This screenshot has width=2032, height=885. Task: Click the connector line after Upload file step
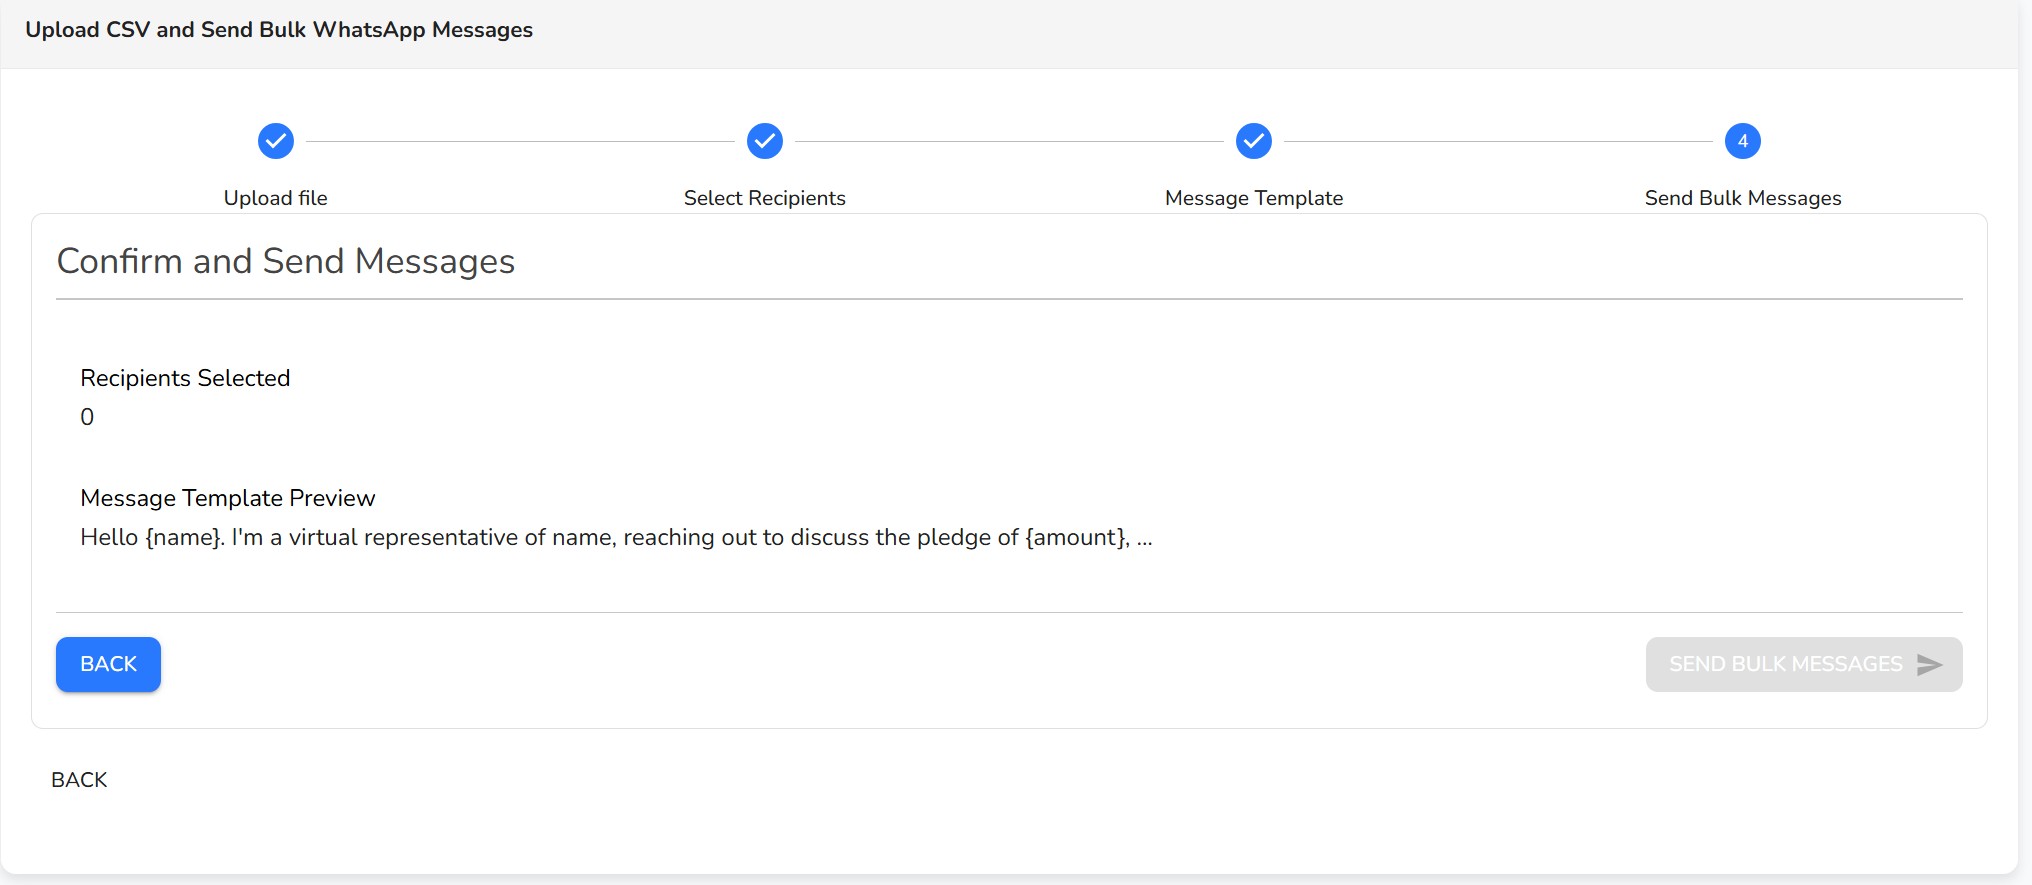coord(520,142)
